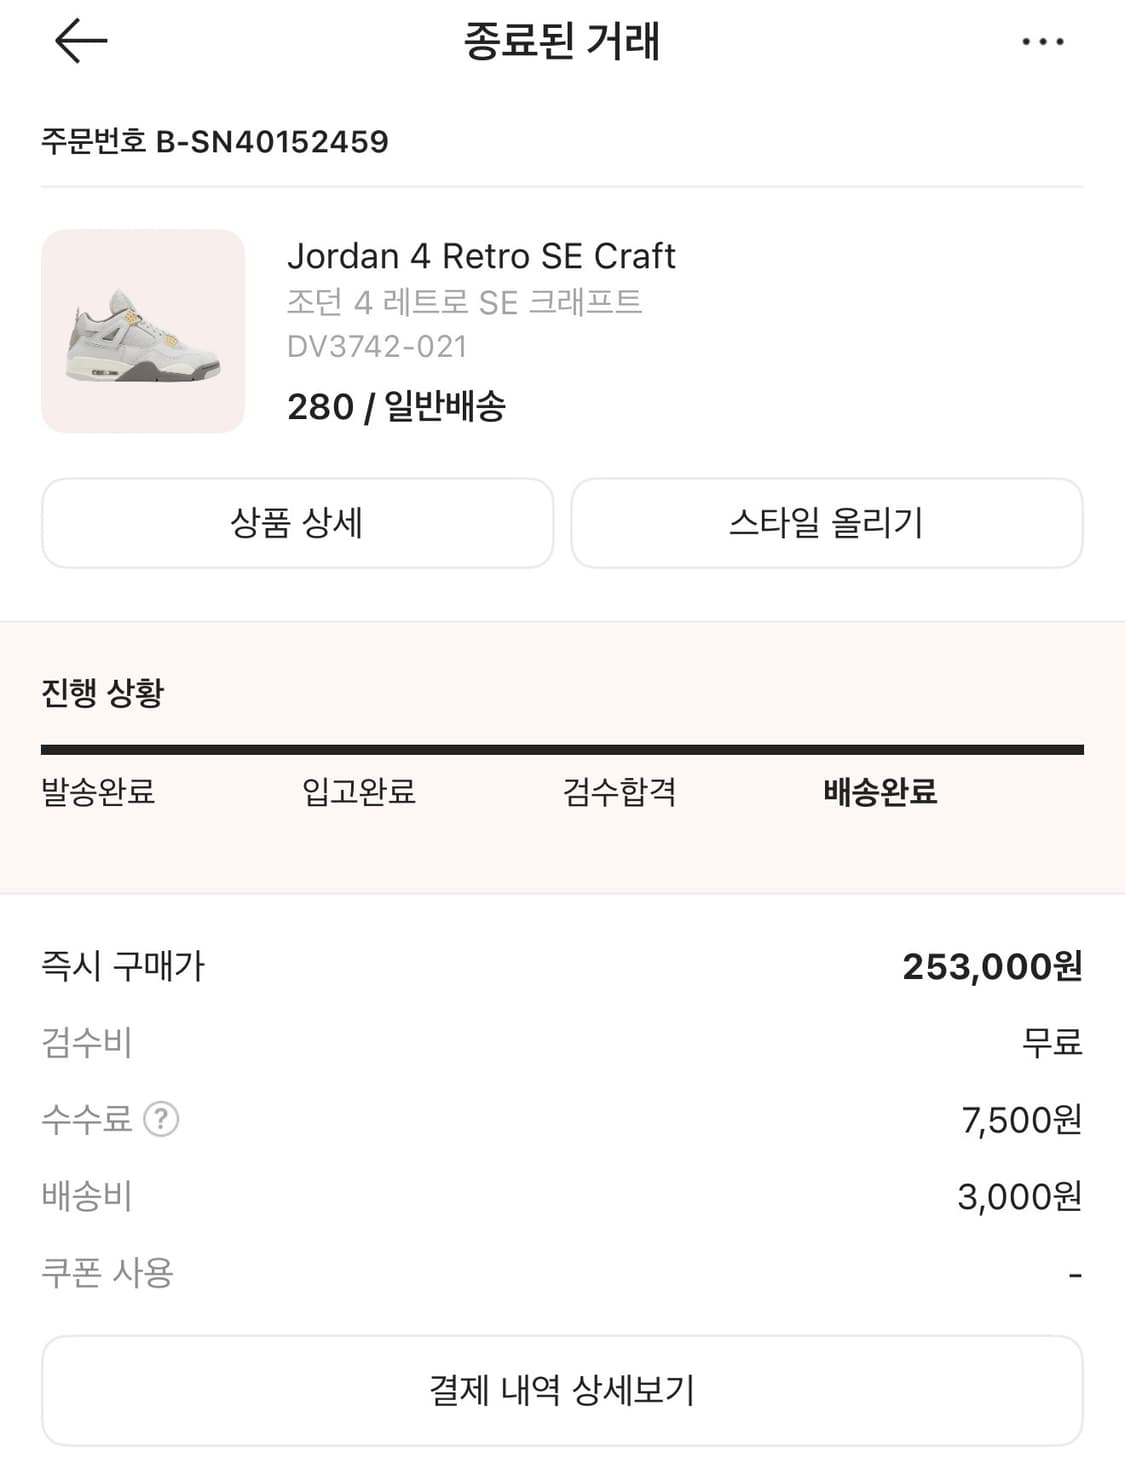Select the 검수합격 progress step
This screenshot has height=1474, width=1125.
click(x=620, y=792)
